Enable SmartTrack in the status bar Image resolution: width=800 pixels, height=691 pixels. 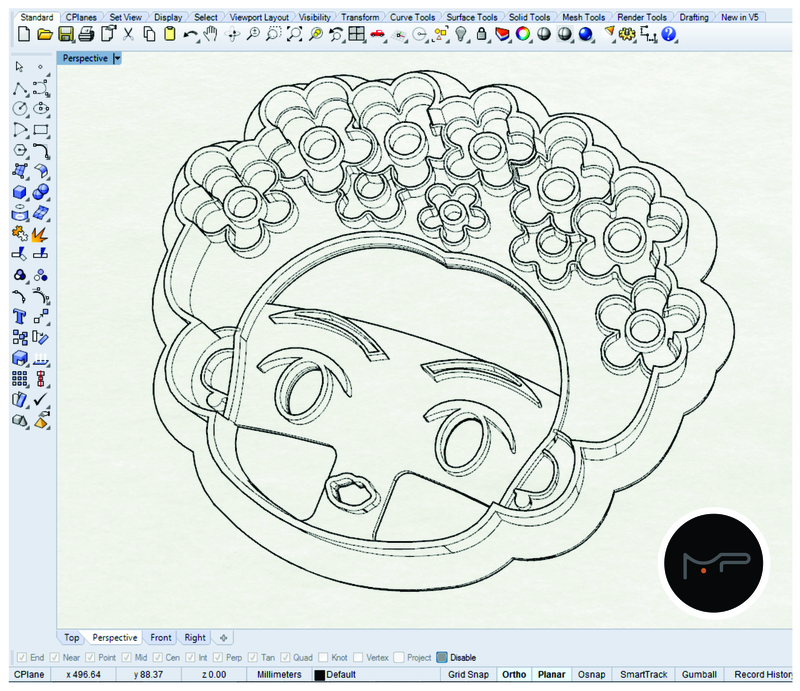pyautogui.click(x=643, y=675)
